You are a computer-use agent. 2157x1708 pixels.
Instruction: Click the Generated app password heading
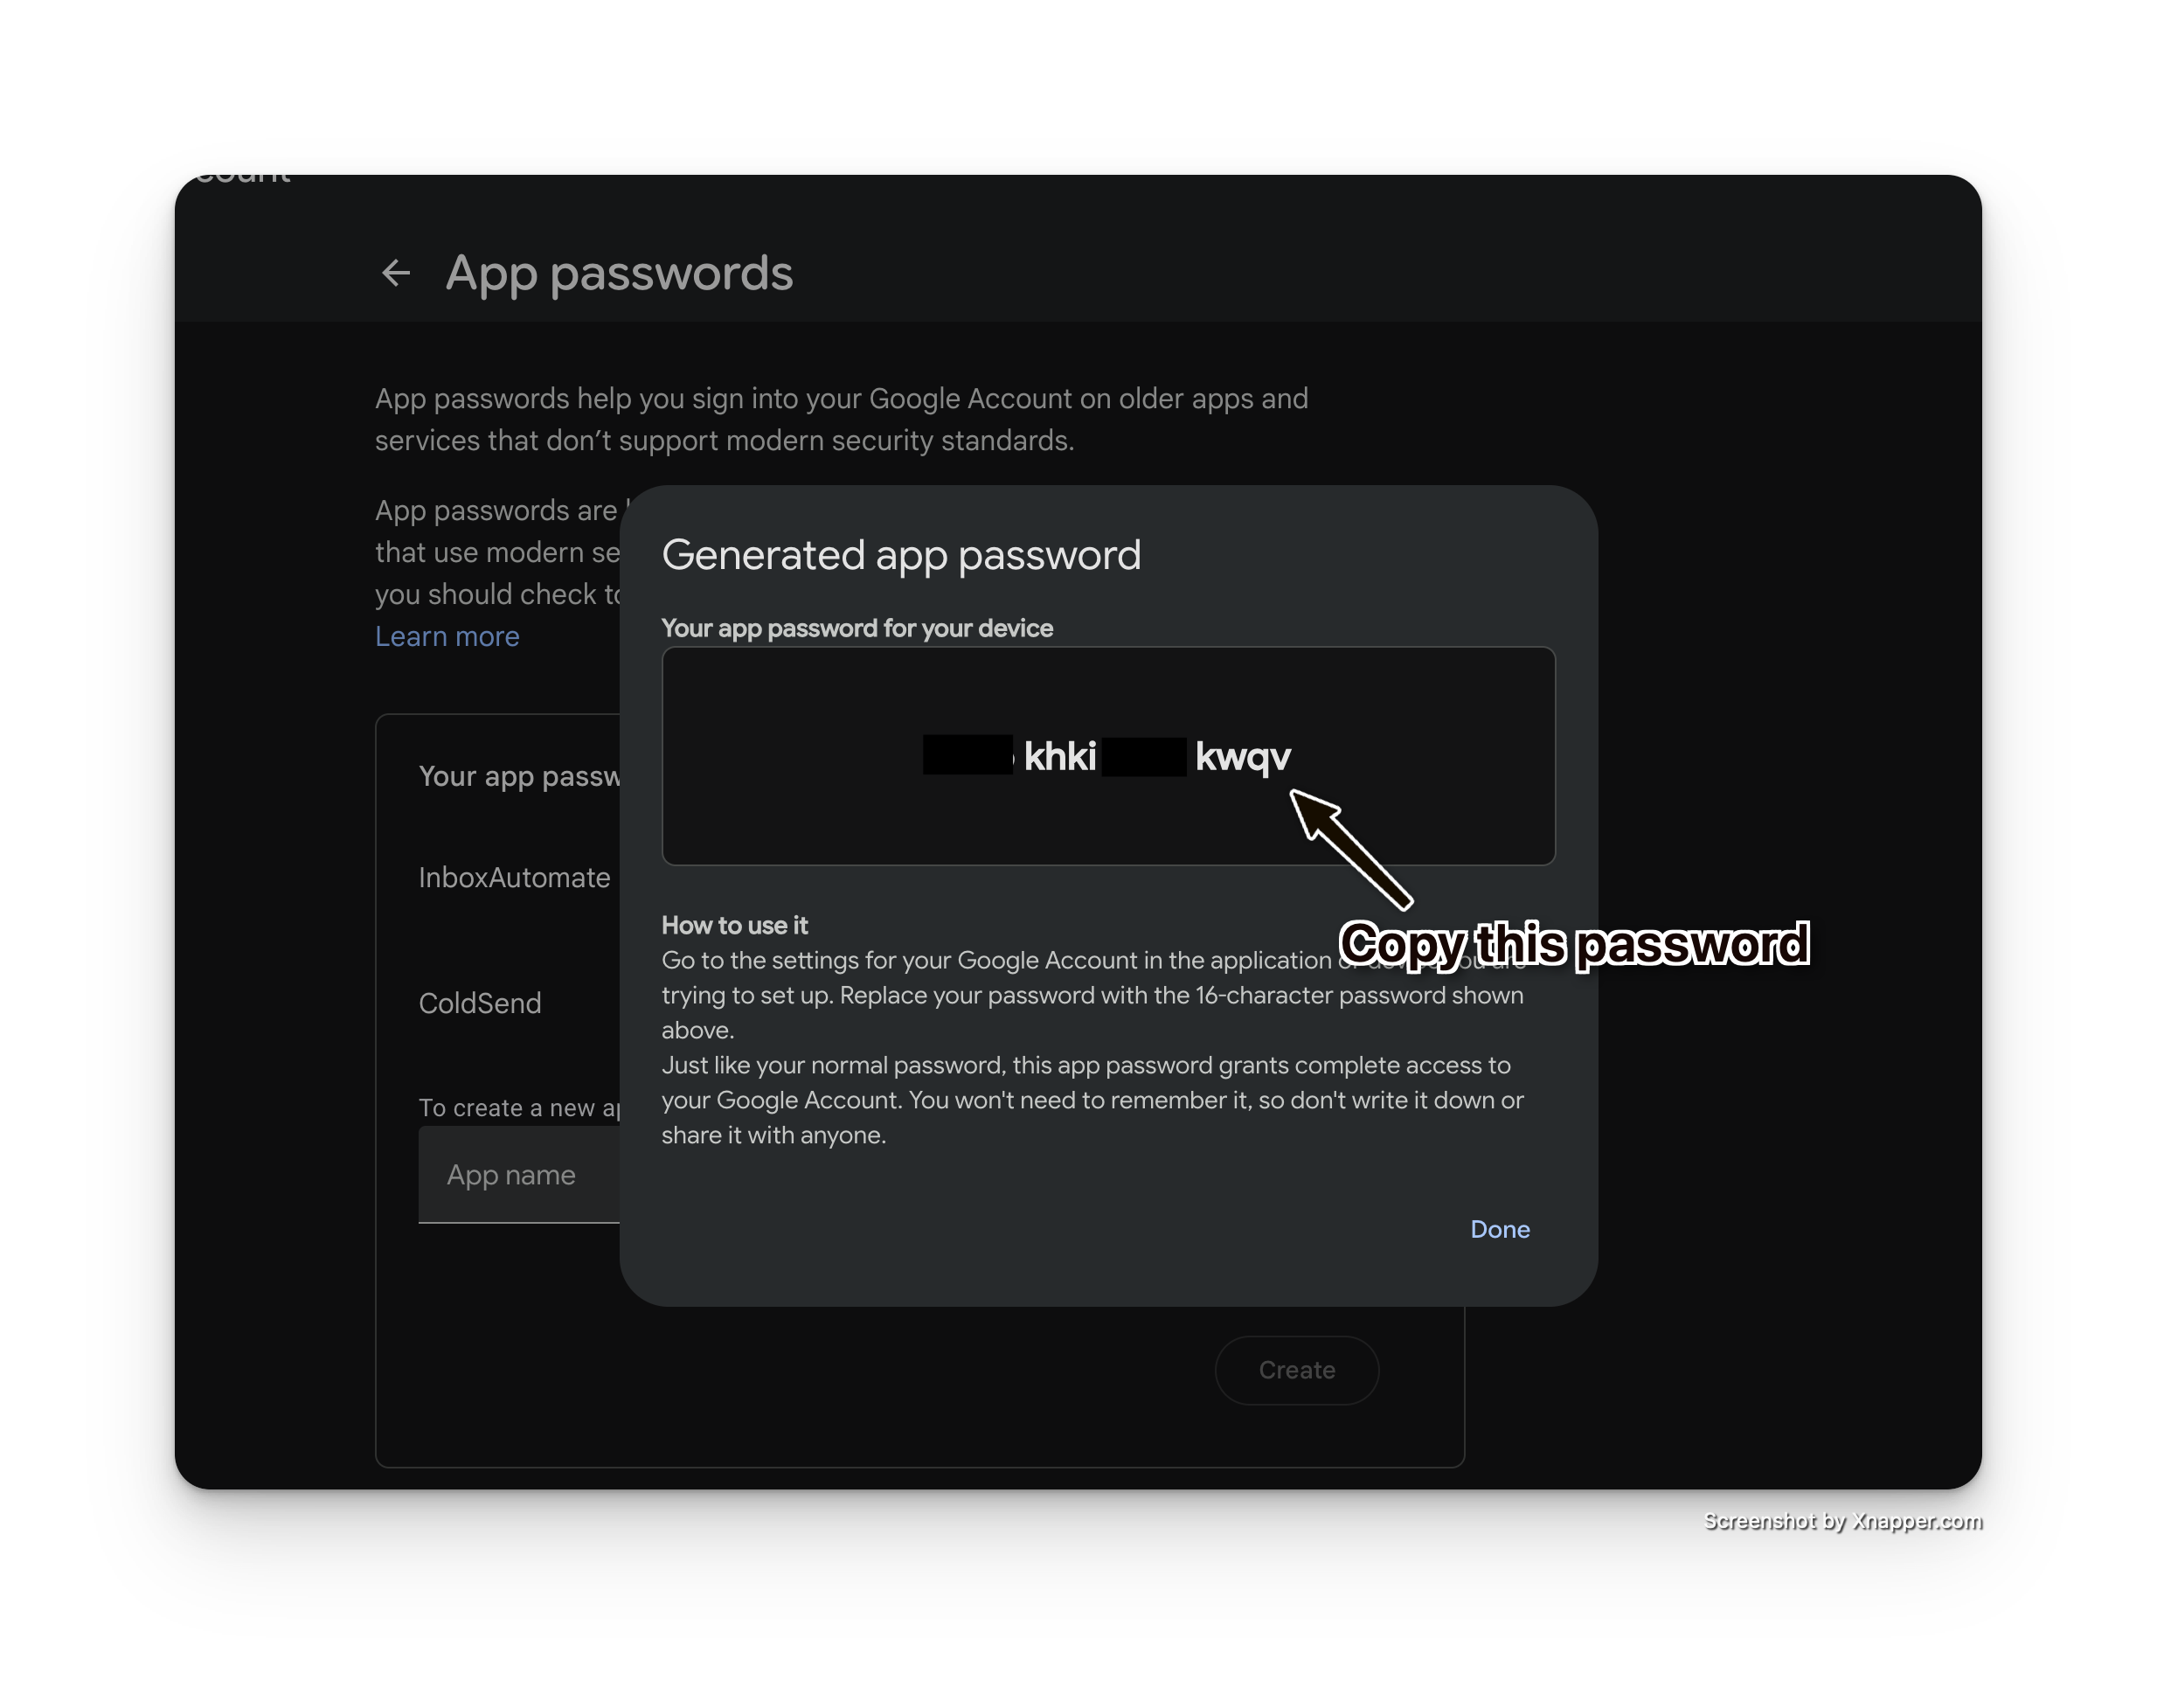pos(901,555)
